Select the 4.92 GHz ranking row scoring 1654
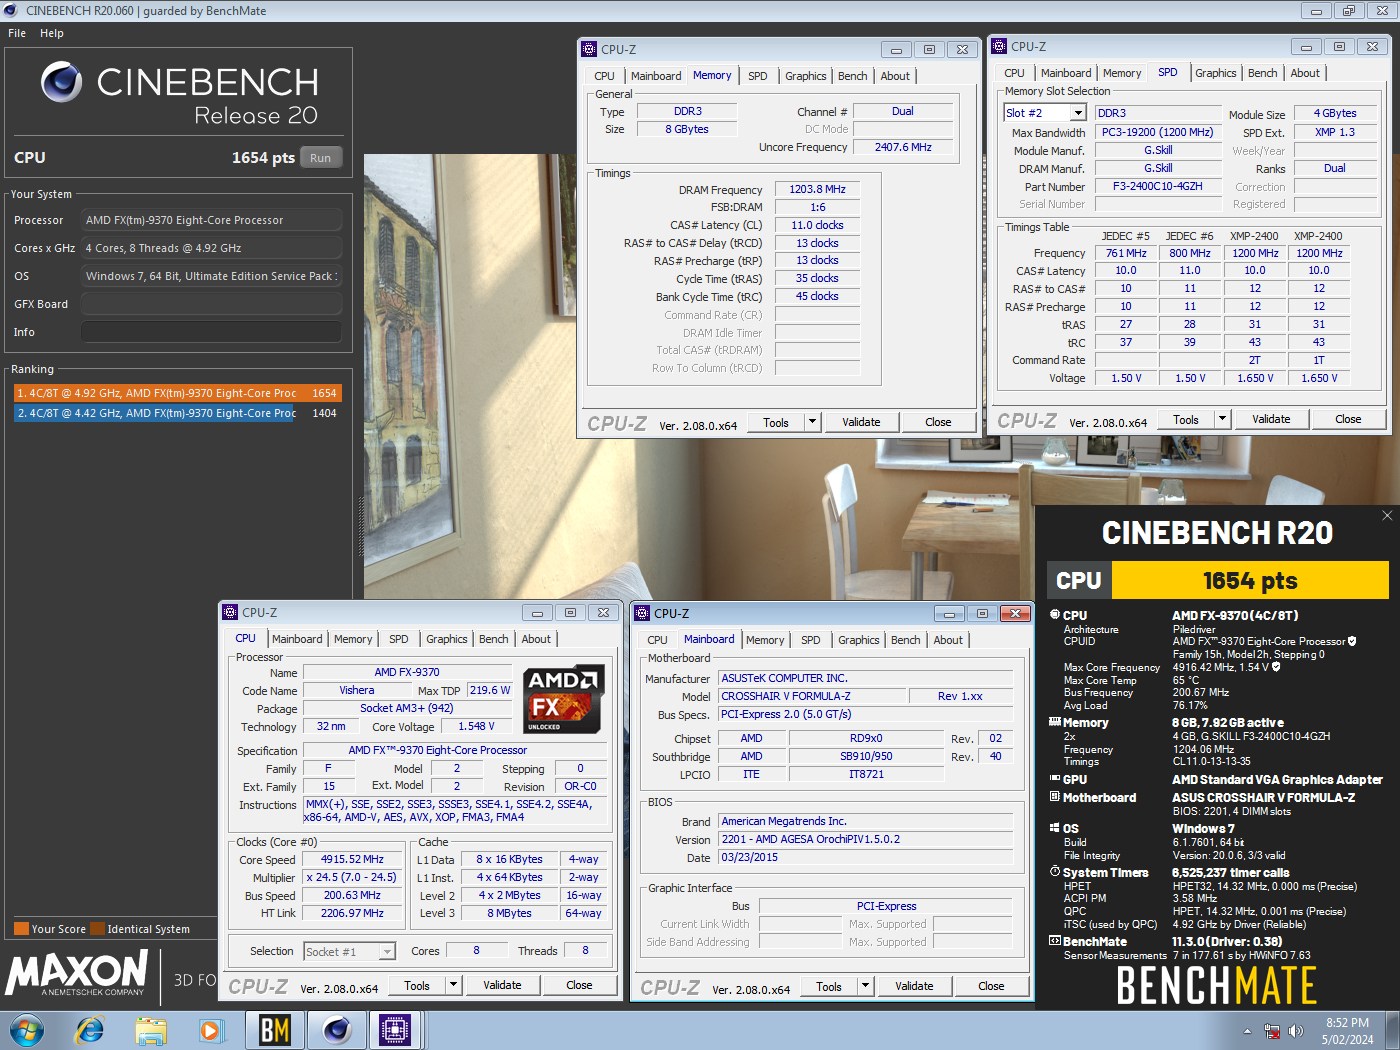Viewport: 1400px width, 1050px height. (177, 393)
